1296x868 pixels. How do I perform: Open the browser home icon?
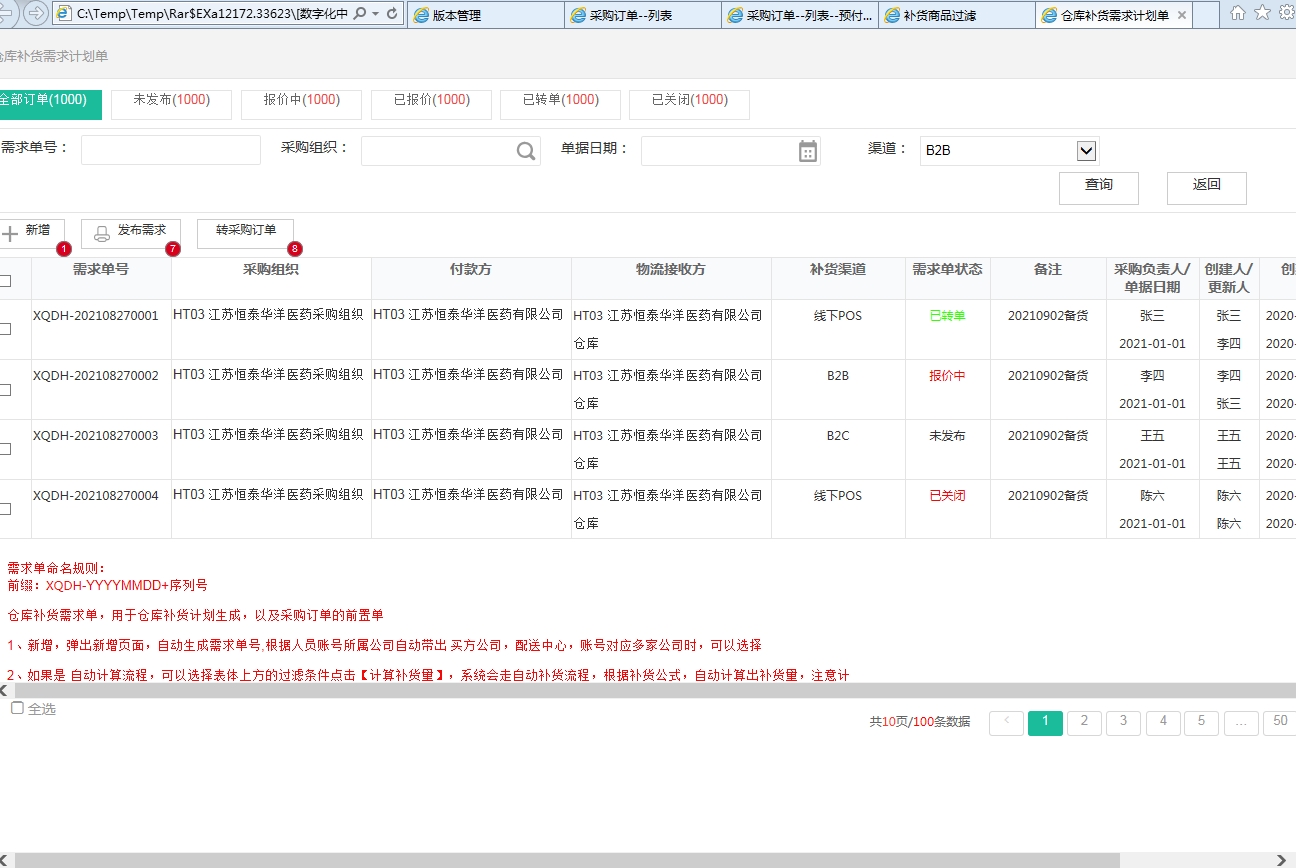[x=1238, y=13]
